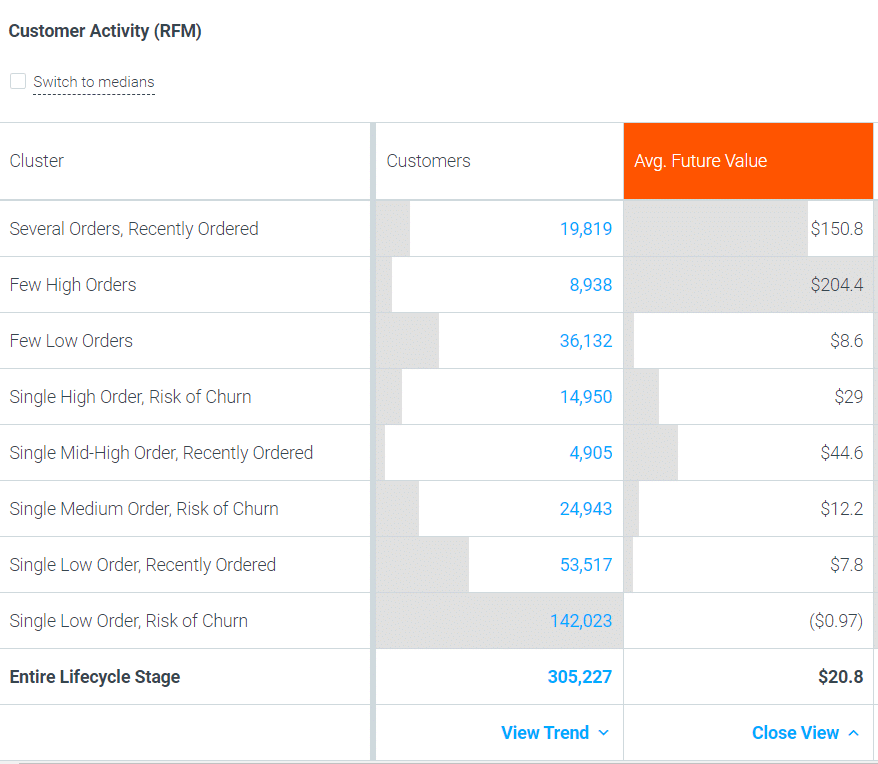Click the 36,132 customers value
This screenshot has width=878, height=764.
(x=586, y=341)
